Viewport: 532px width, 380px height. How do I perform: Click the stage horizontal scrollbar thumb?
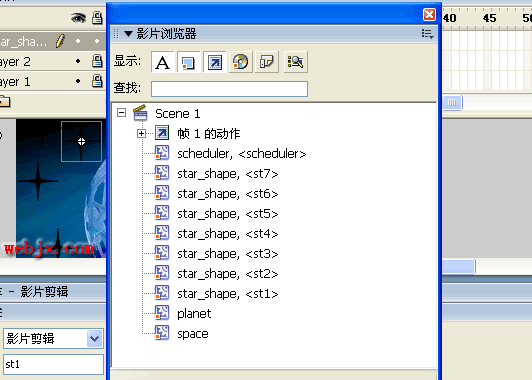[458, 267]
